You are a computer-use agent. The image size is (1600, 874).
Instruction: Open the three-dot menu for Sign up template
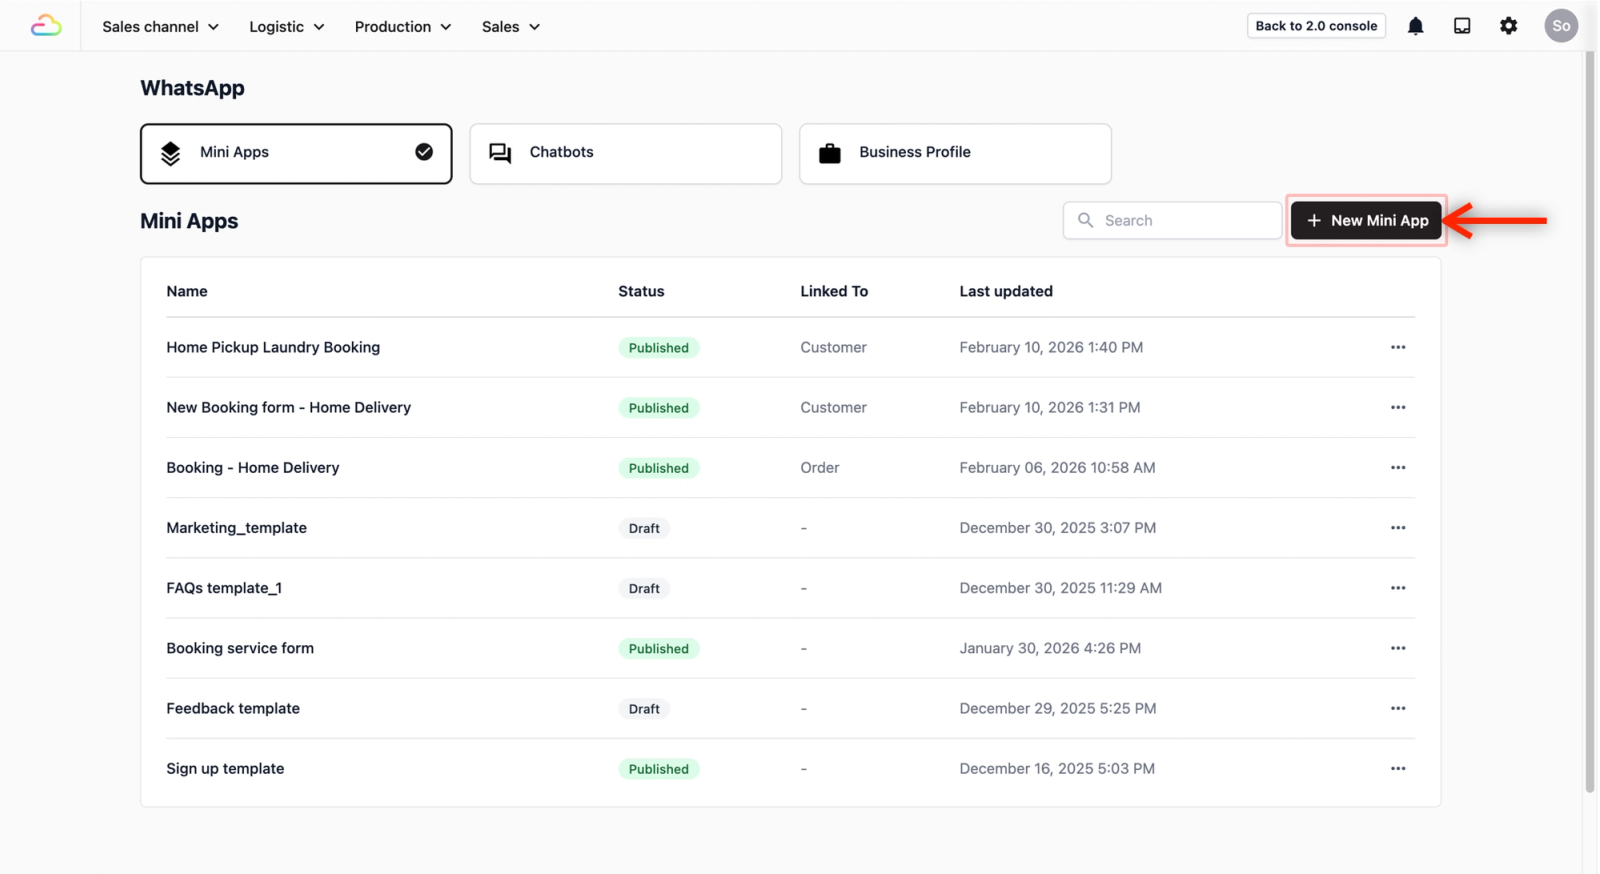pos(1398,768)
